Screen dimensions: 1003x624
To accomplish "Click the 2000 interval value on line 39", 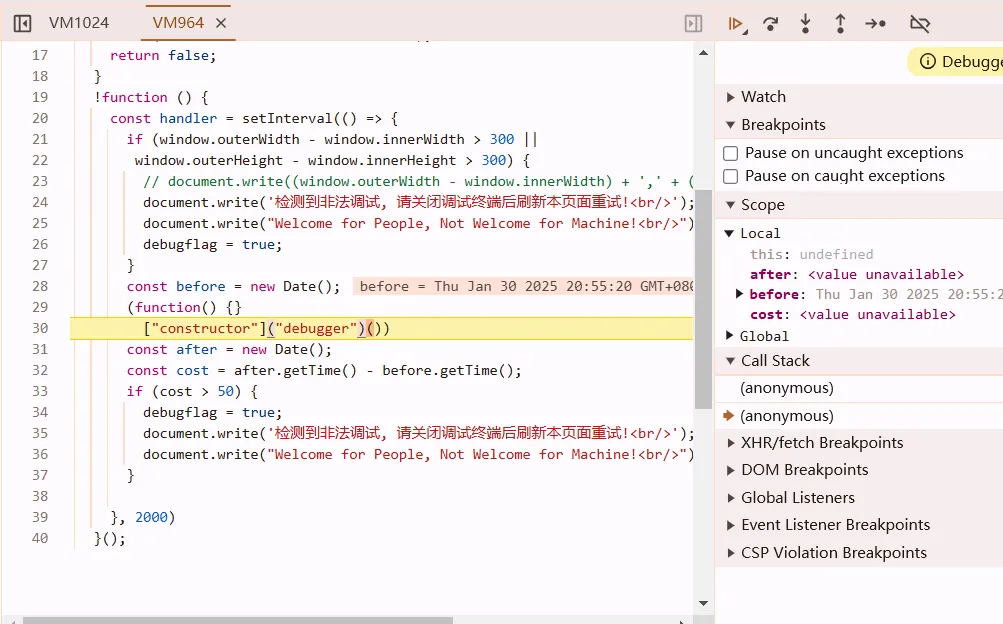I will point(151,517).
